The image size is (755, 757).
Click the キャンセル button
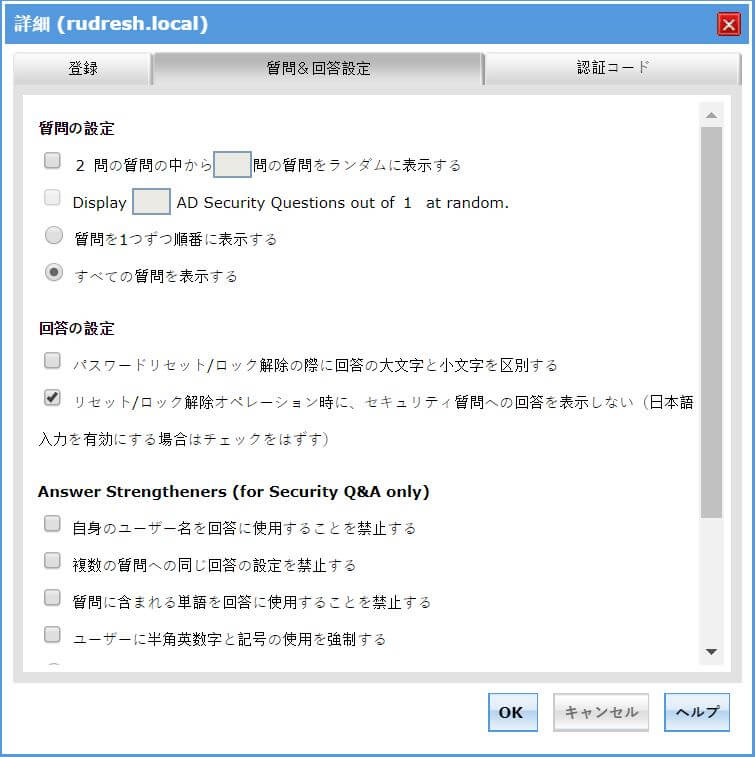coord(601,712)
